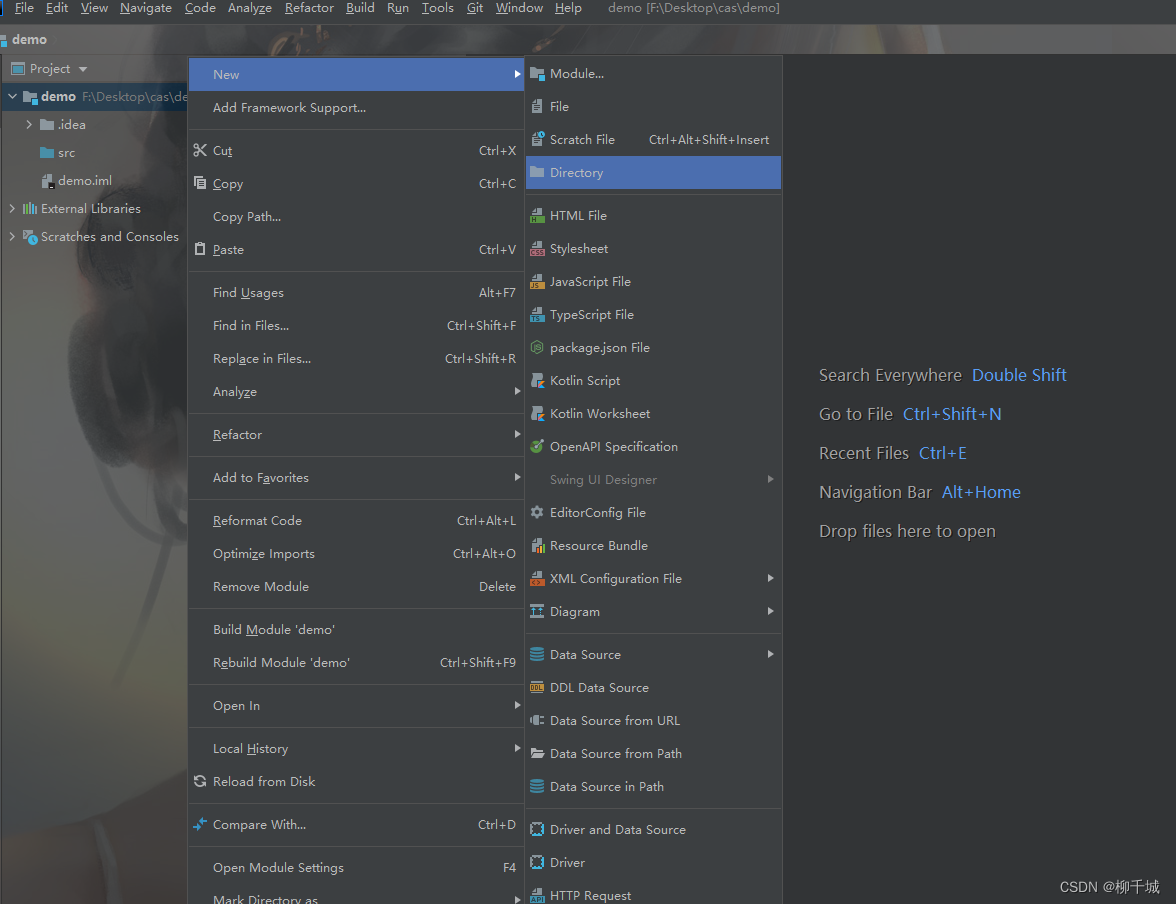The width and height of the screenshot is (1176, 904).
Task: Click the OpenAPI Specification icon
Action: click(537, 446)
